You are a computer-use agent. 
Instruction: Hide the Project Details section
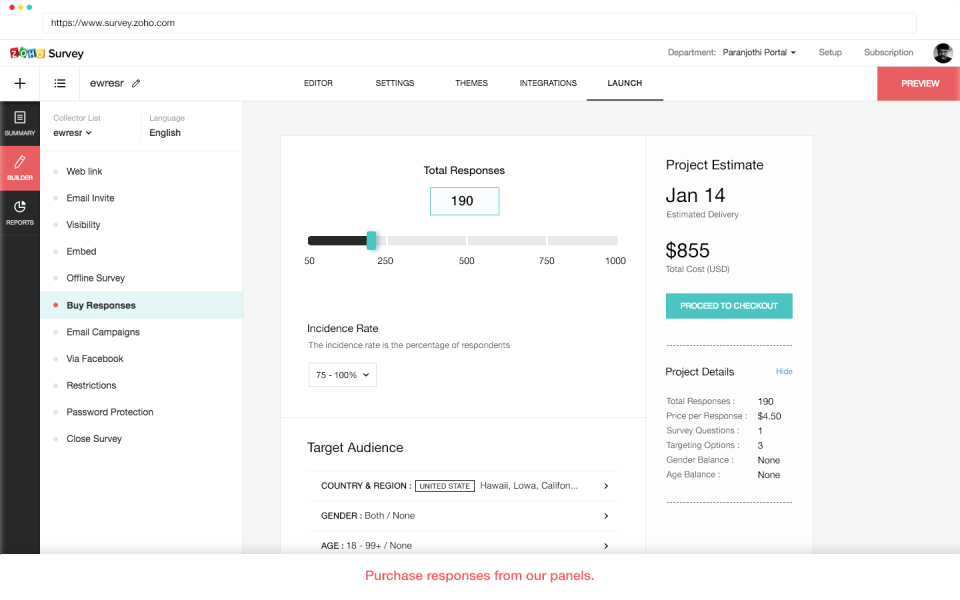pyautogui.click(x=784, y=371)
